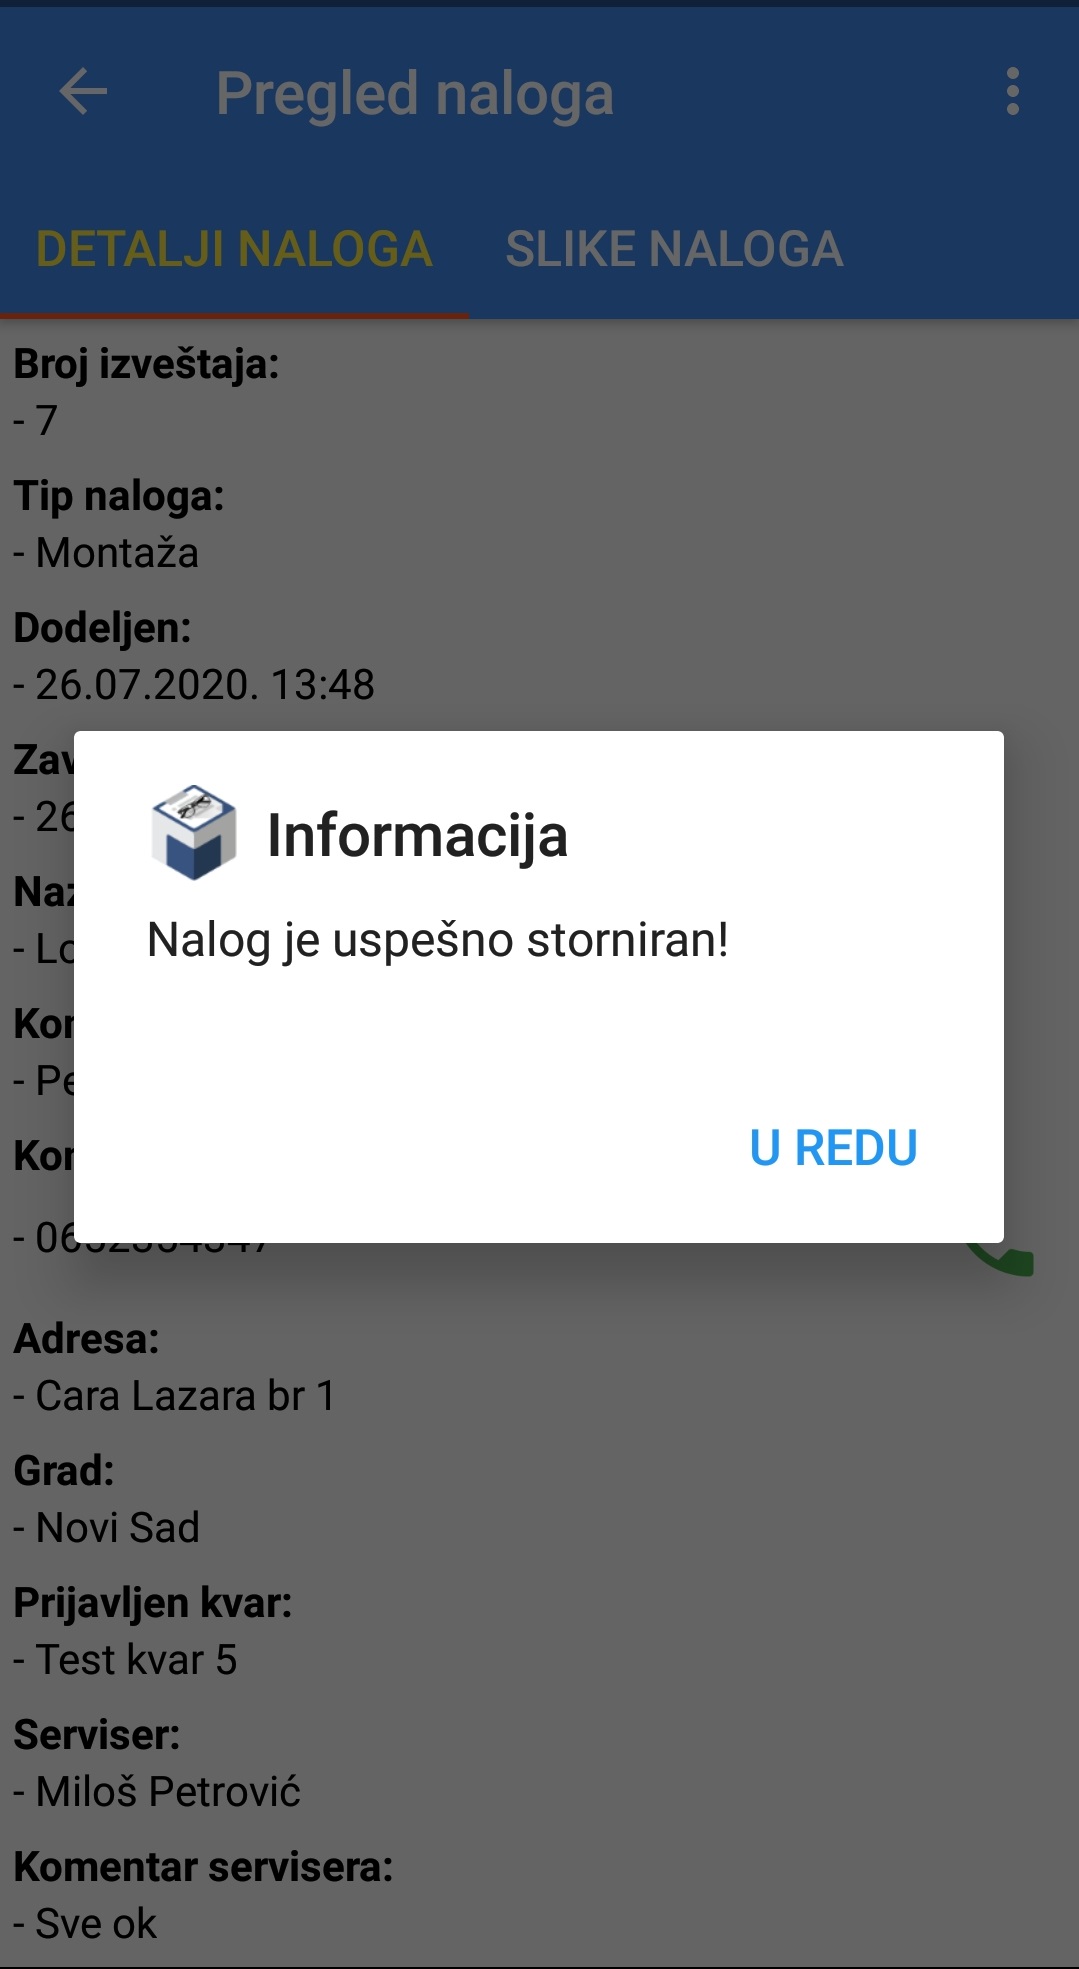The width and height of the screenshot is (1079, 1969).
Task: Open the three-dot overflow menu
Action: [1013, 92]
